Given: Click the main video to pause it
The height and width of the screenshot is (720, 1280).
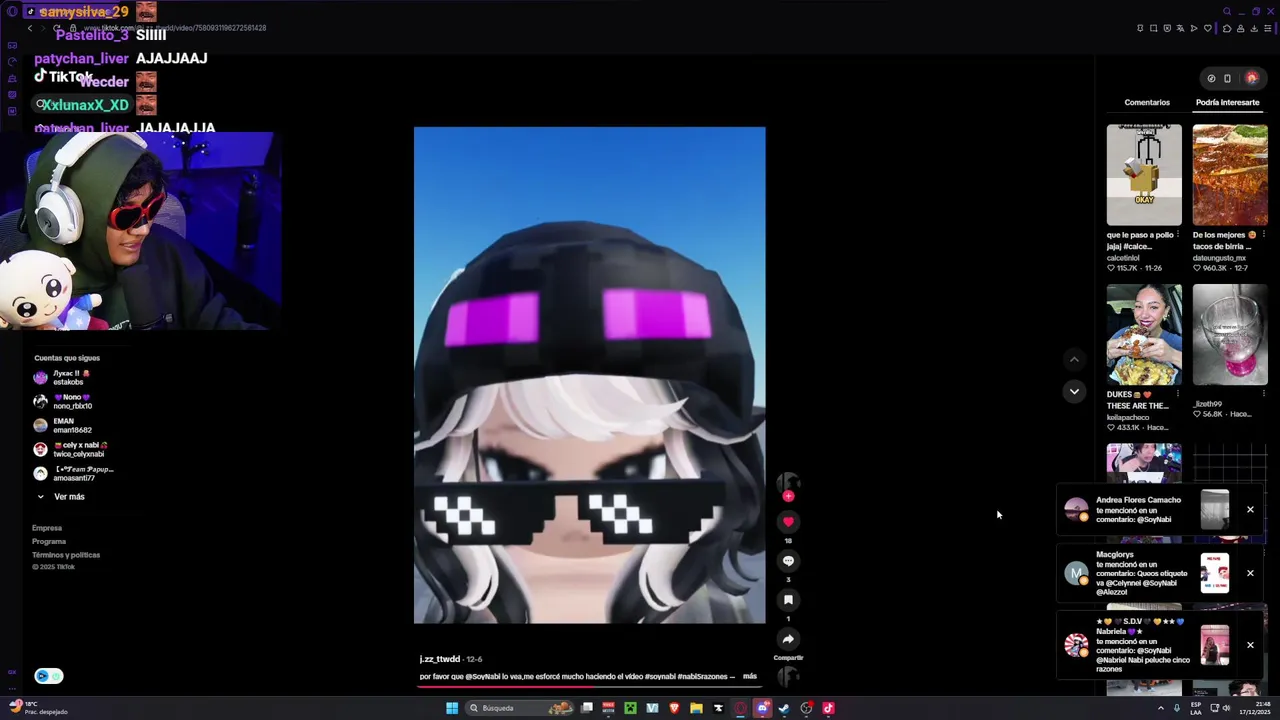Looking at the screenshot, I should coord(590,375).
